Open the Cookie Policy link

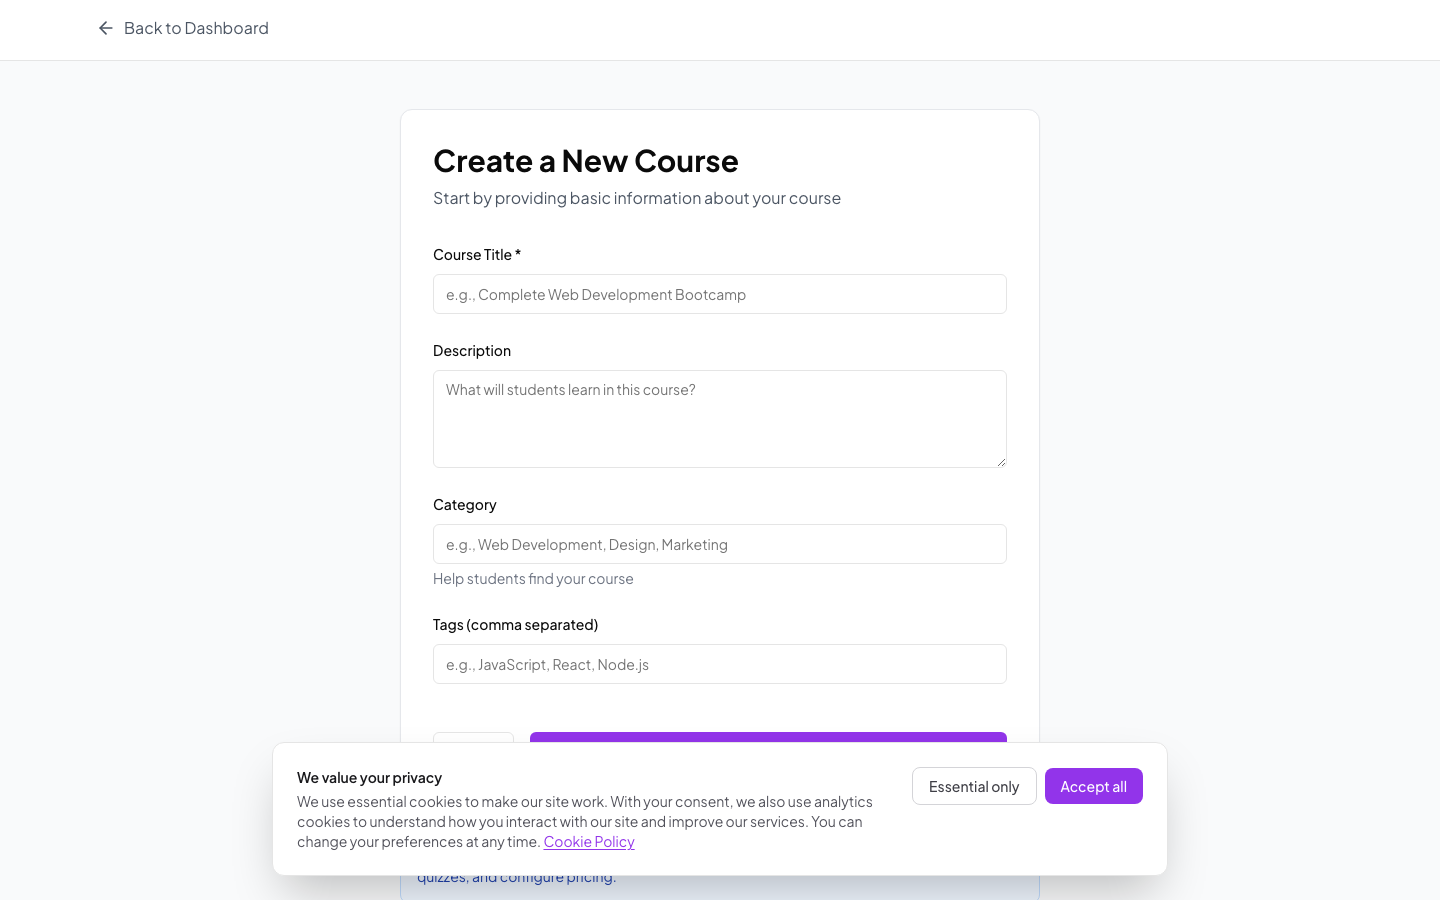[x=589, y=841]
